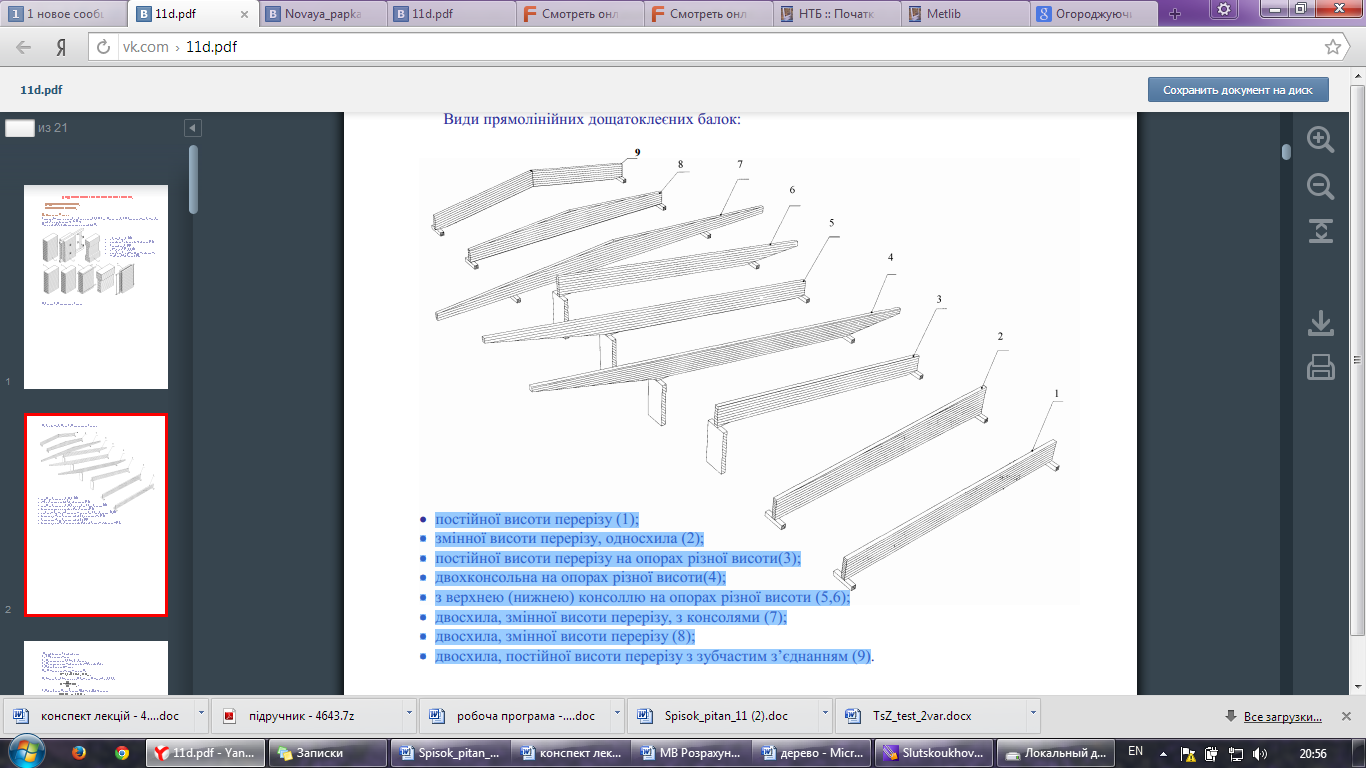Viewport: 1366px width, 768px height.
Task: Click the page number input field
Action: (x=19, y=128)
